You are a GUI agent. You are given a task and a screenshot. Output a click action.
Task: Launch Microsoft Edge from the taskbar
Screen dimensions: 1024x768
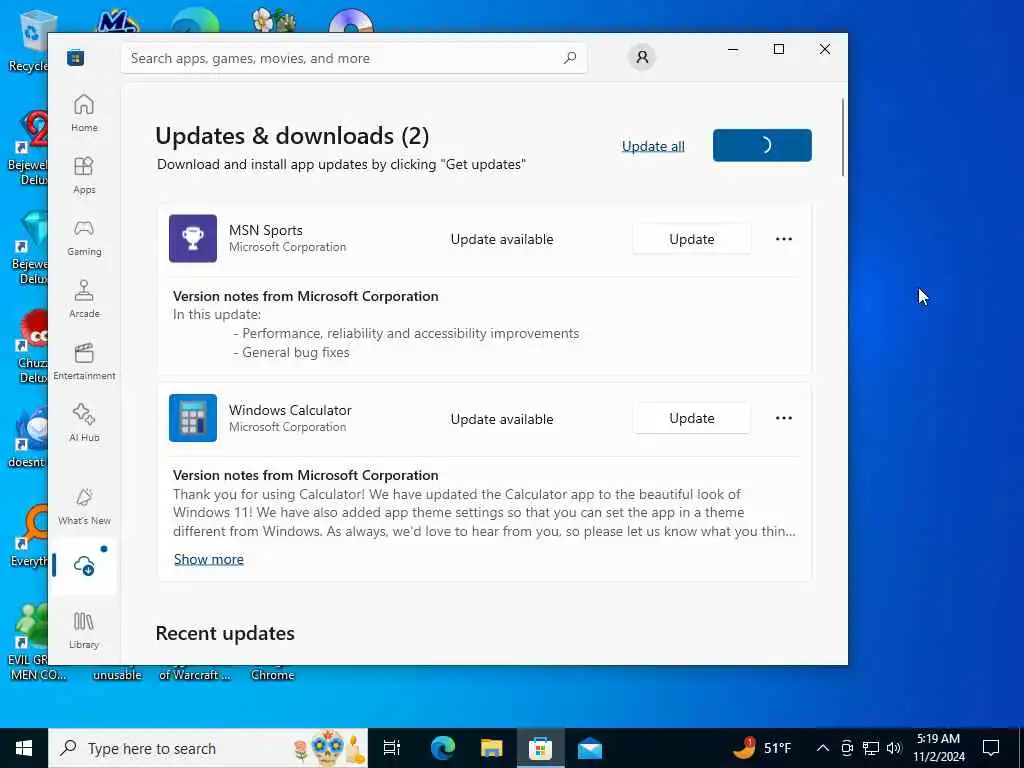point(442,748)
